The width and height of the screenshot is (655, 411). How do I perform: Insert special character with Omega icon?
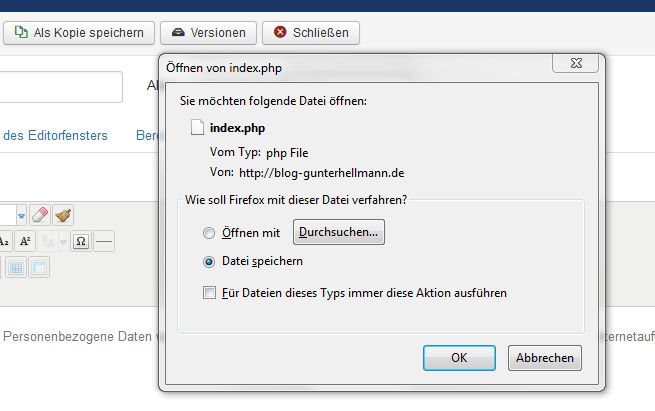pos(81,241)
